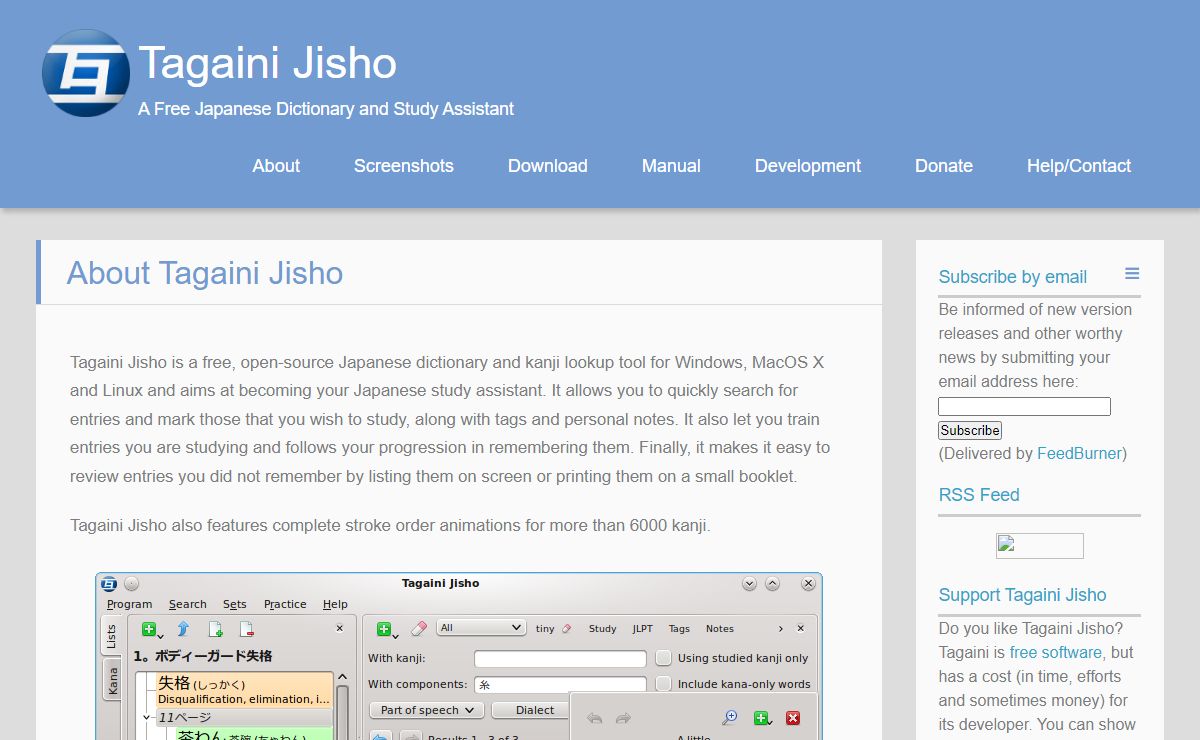1200x740 pixels.
Task: Click the undo arrow icon in the popup panel
Action: click(x=595, y=718)
